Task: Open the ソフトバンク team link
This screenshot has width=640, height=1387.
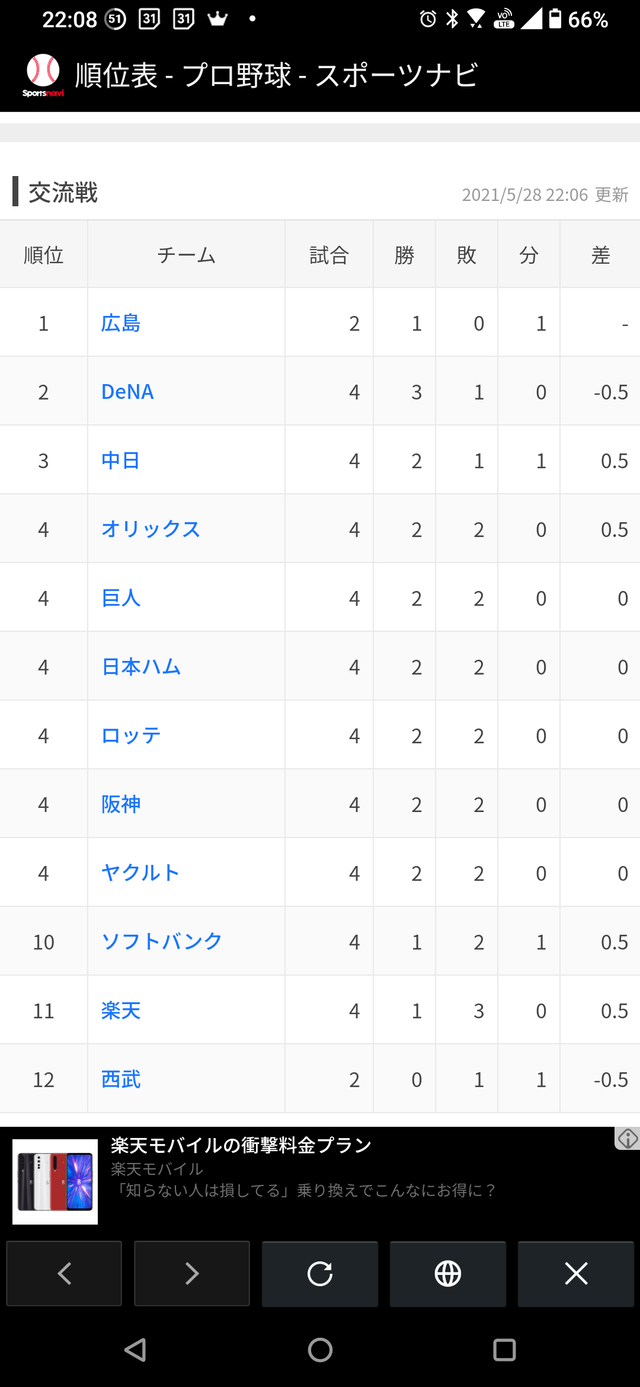Action: (x=162, y=942)
